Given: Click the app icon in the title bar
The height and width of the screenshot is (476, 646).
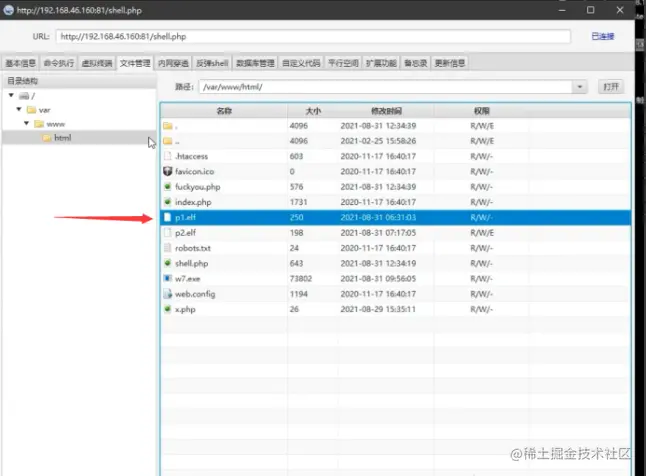Looking at the screenshot, I should point(8,10).
